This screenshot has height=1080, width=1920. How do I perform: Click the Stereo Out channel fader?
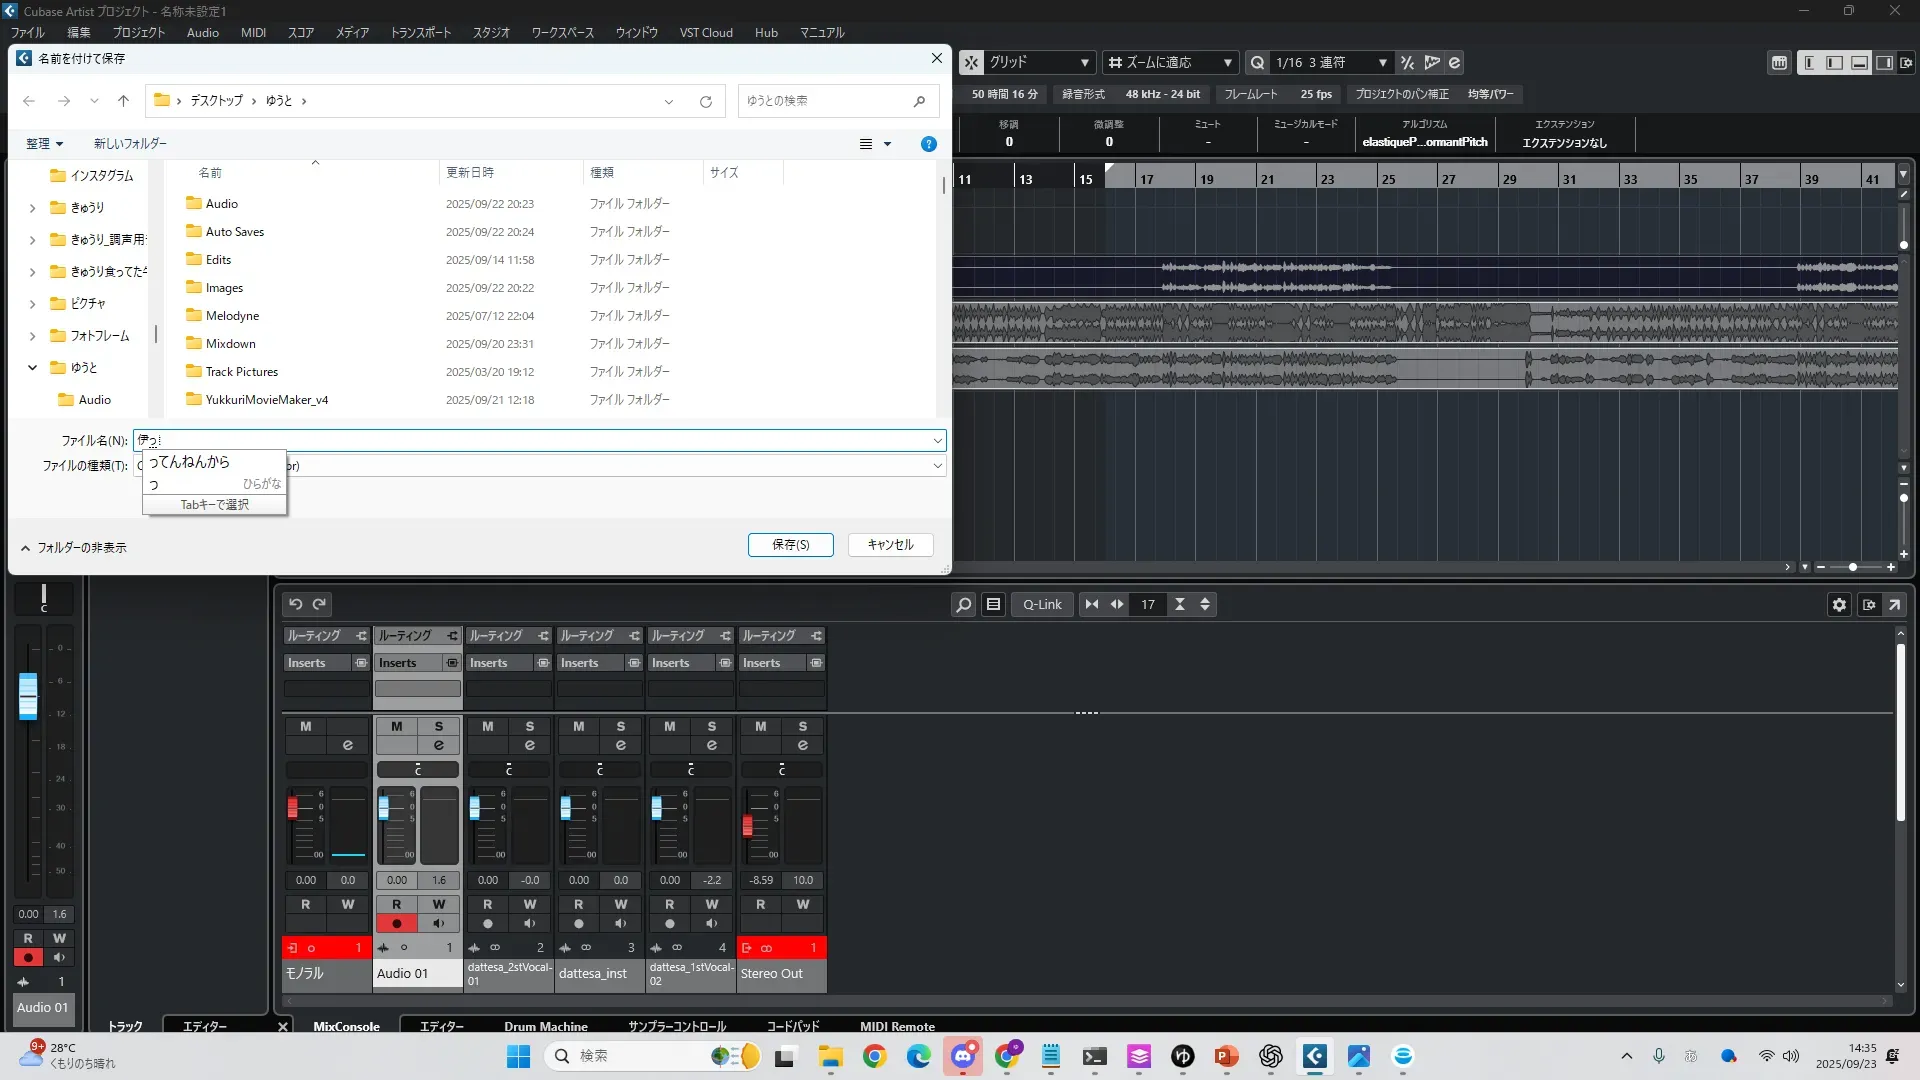pos(747,826)
